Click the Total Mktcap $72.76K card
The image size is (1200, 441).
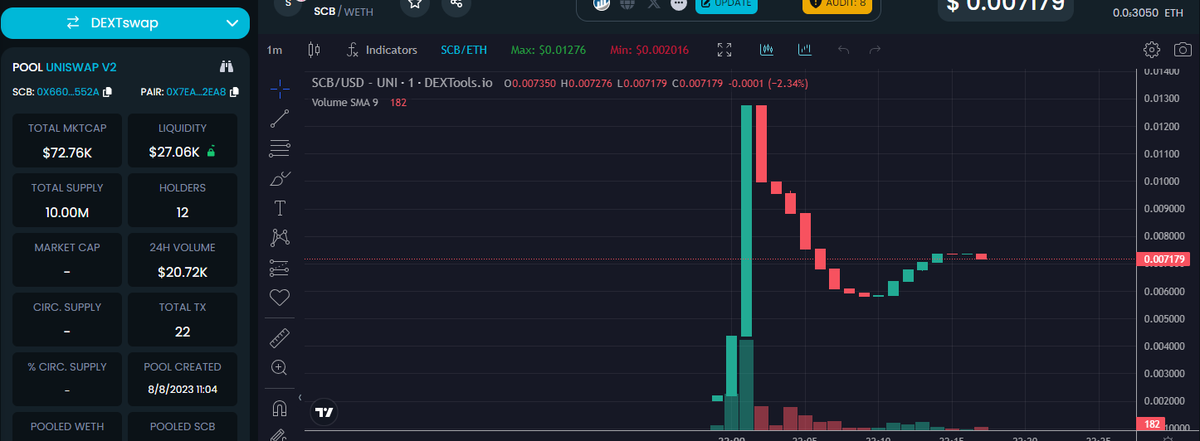coord(68,141)
